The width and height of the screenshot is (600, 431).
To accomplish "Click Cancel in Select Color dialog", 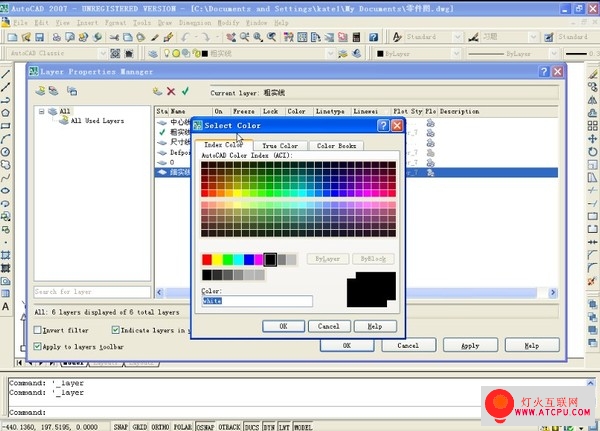I will coord(329,326).
